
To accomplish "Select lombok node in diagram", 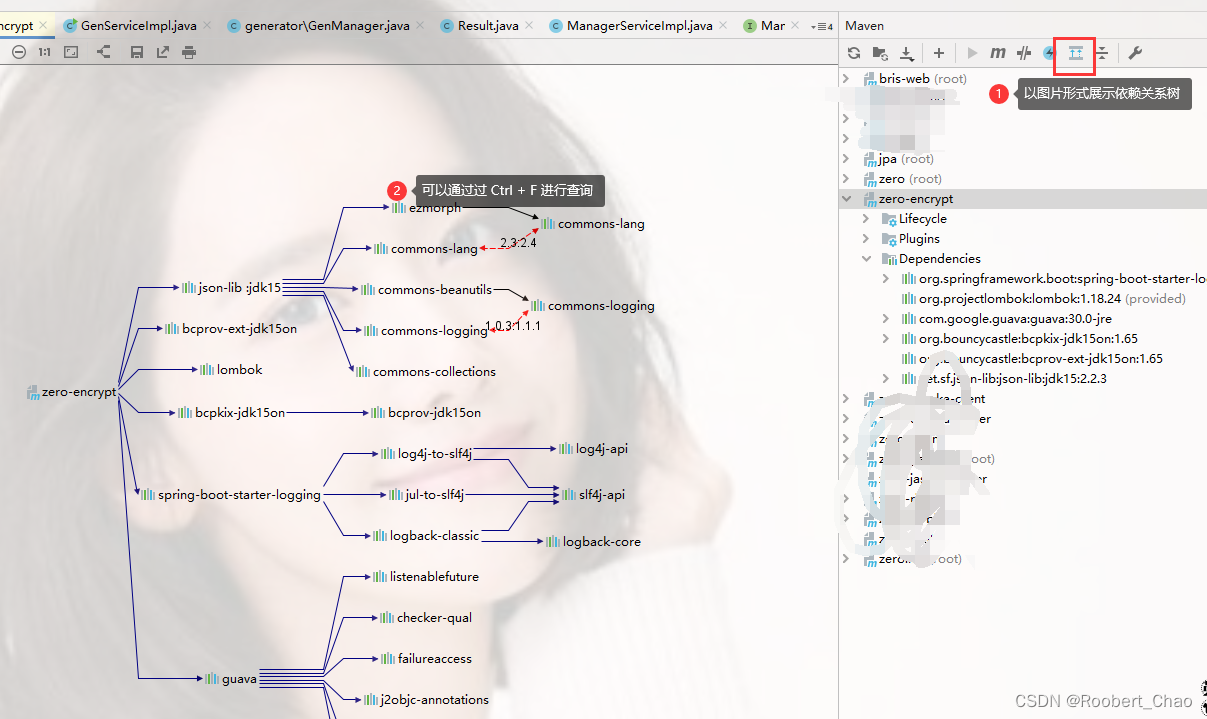I will tap(231, 369).
